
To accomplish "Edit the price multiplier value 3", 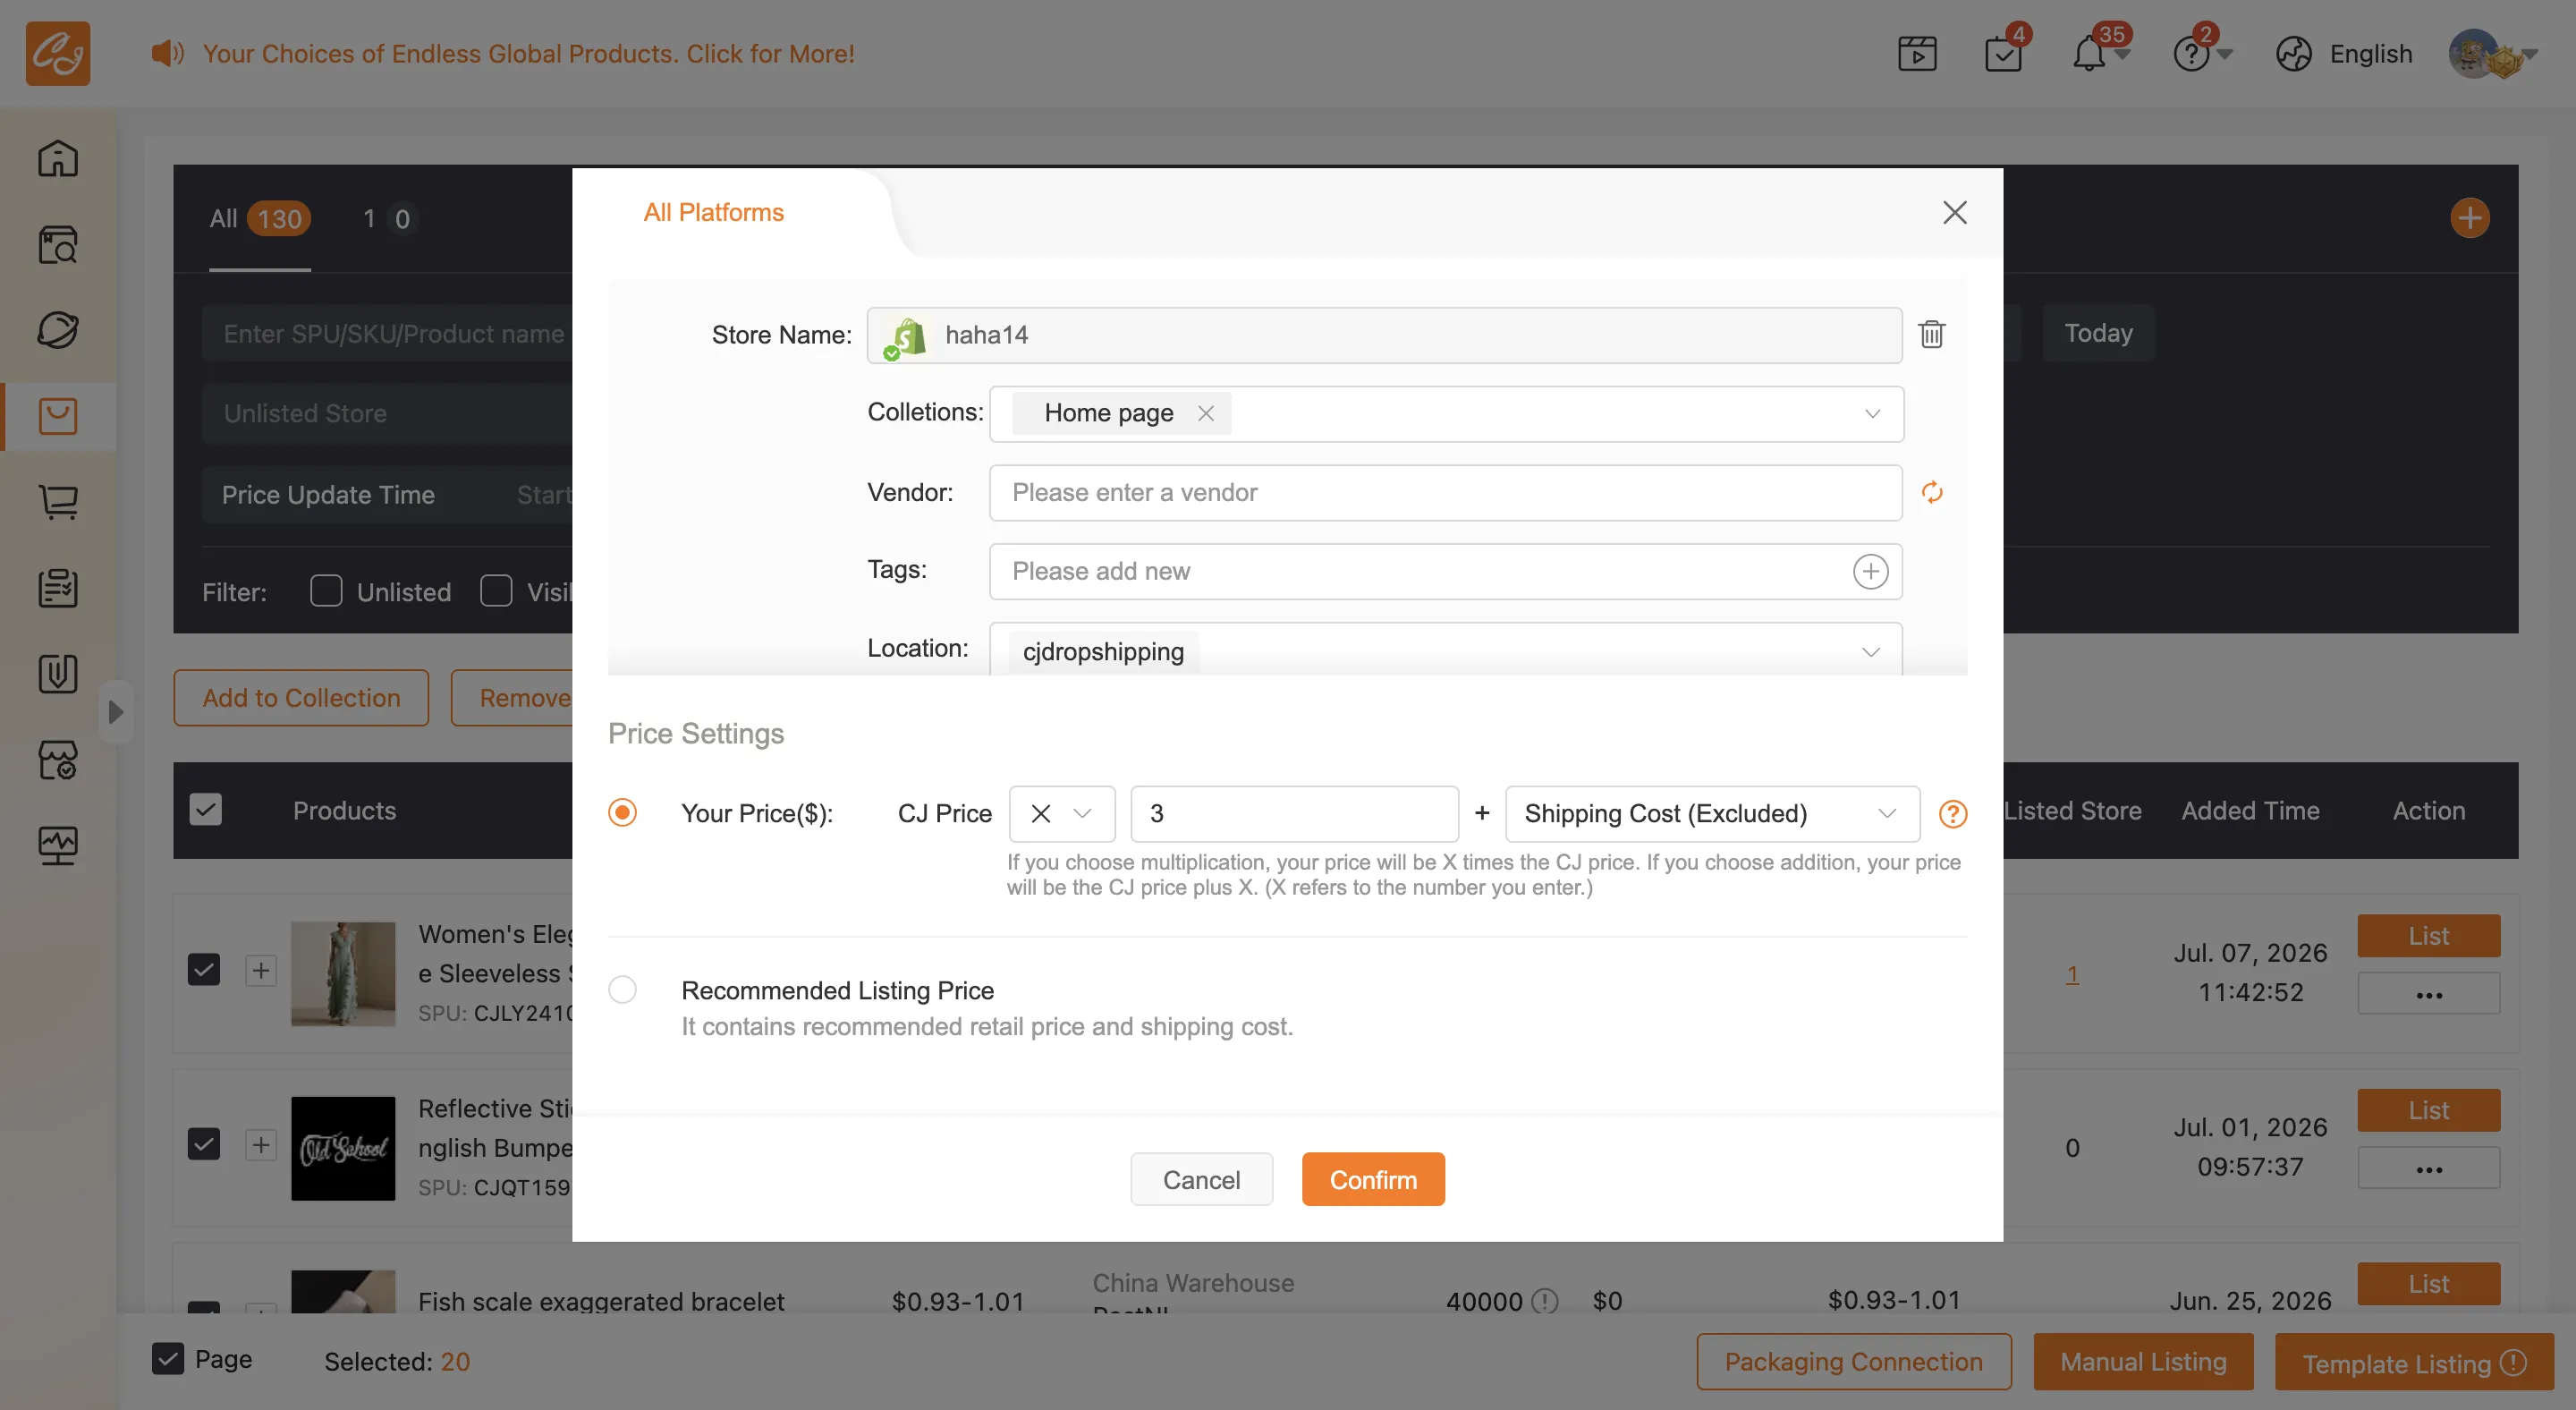I will (1294, 814).
